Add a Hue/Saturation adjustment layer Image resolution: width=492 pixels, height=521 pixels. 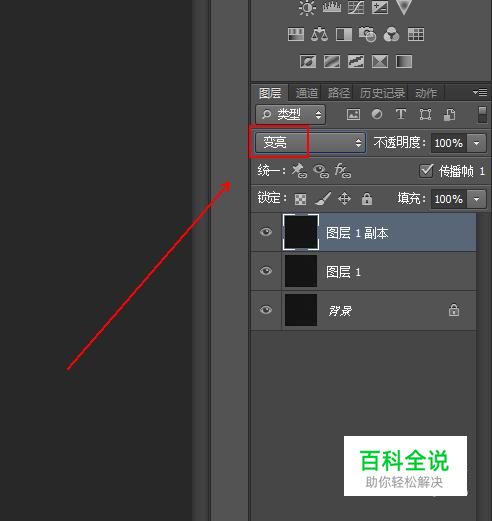tap(296, 34)
